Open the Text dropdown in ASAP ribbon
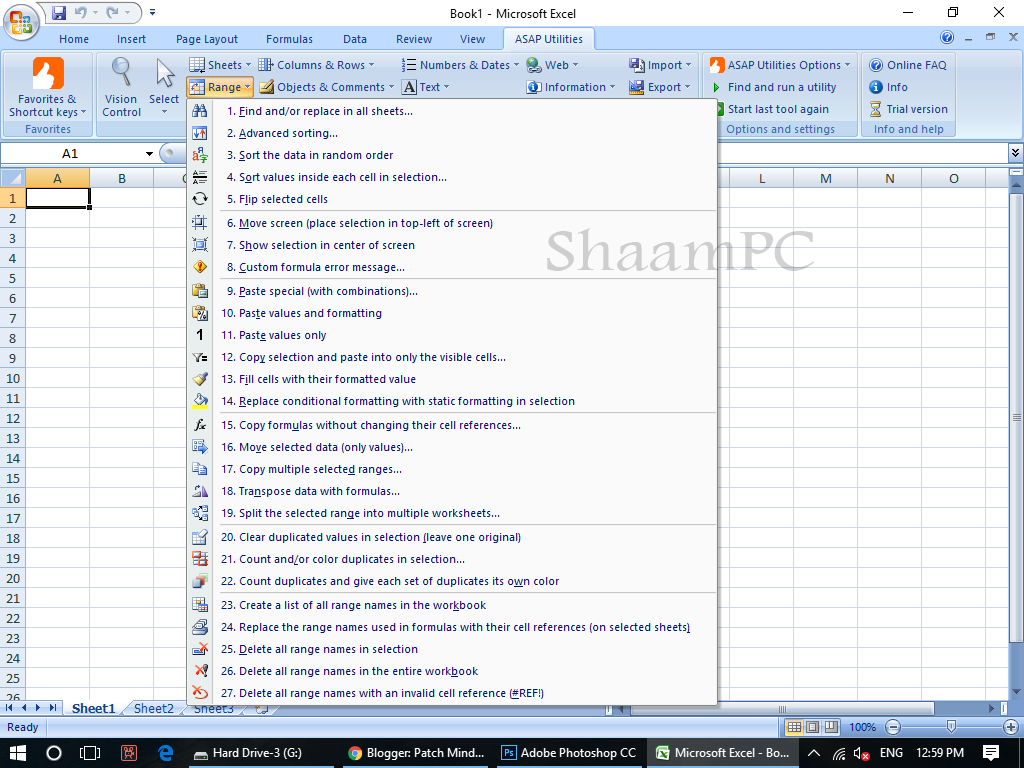Viewport: 1024px width, 768px height. point(426,87)
